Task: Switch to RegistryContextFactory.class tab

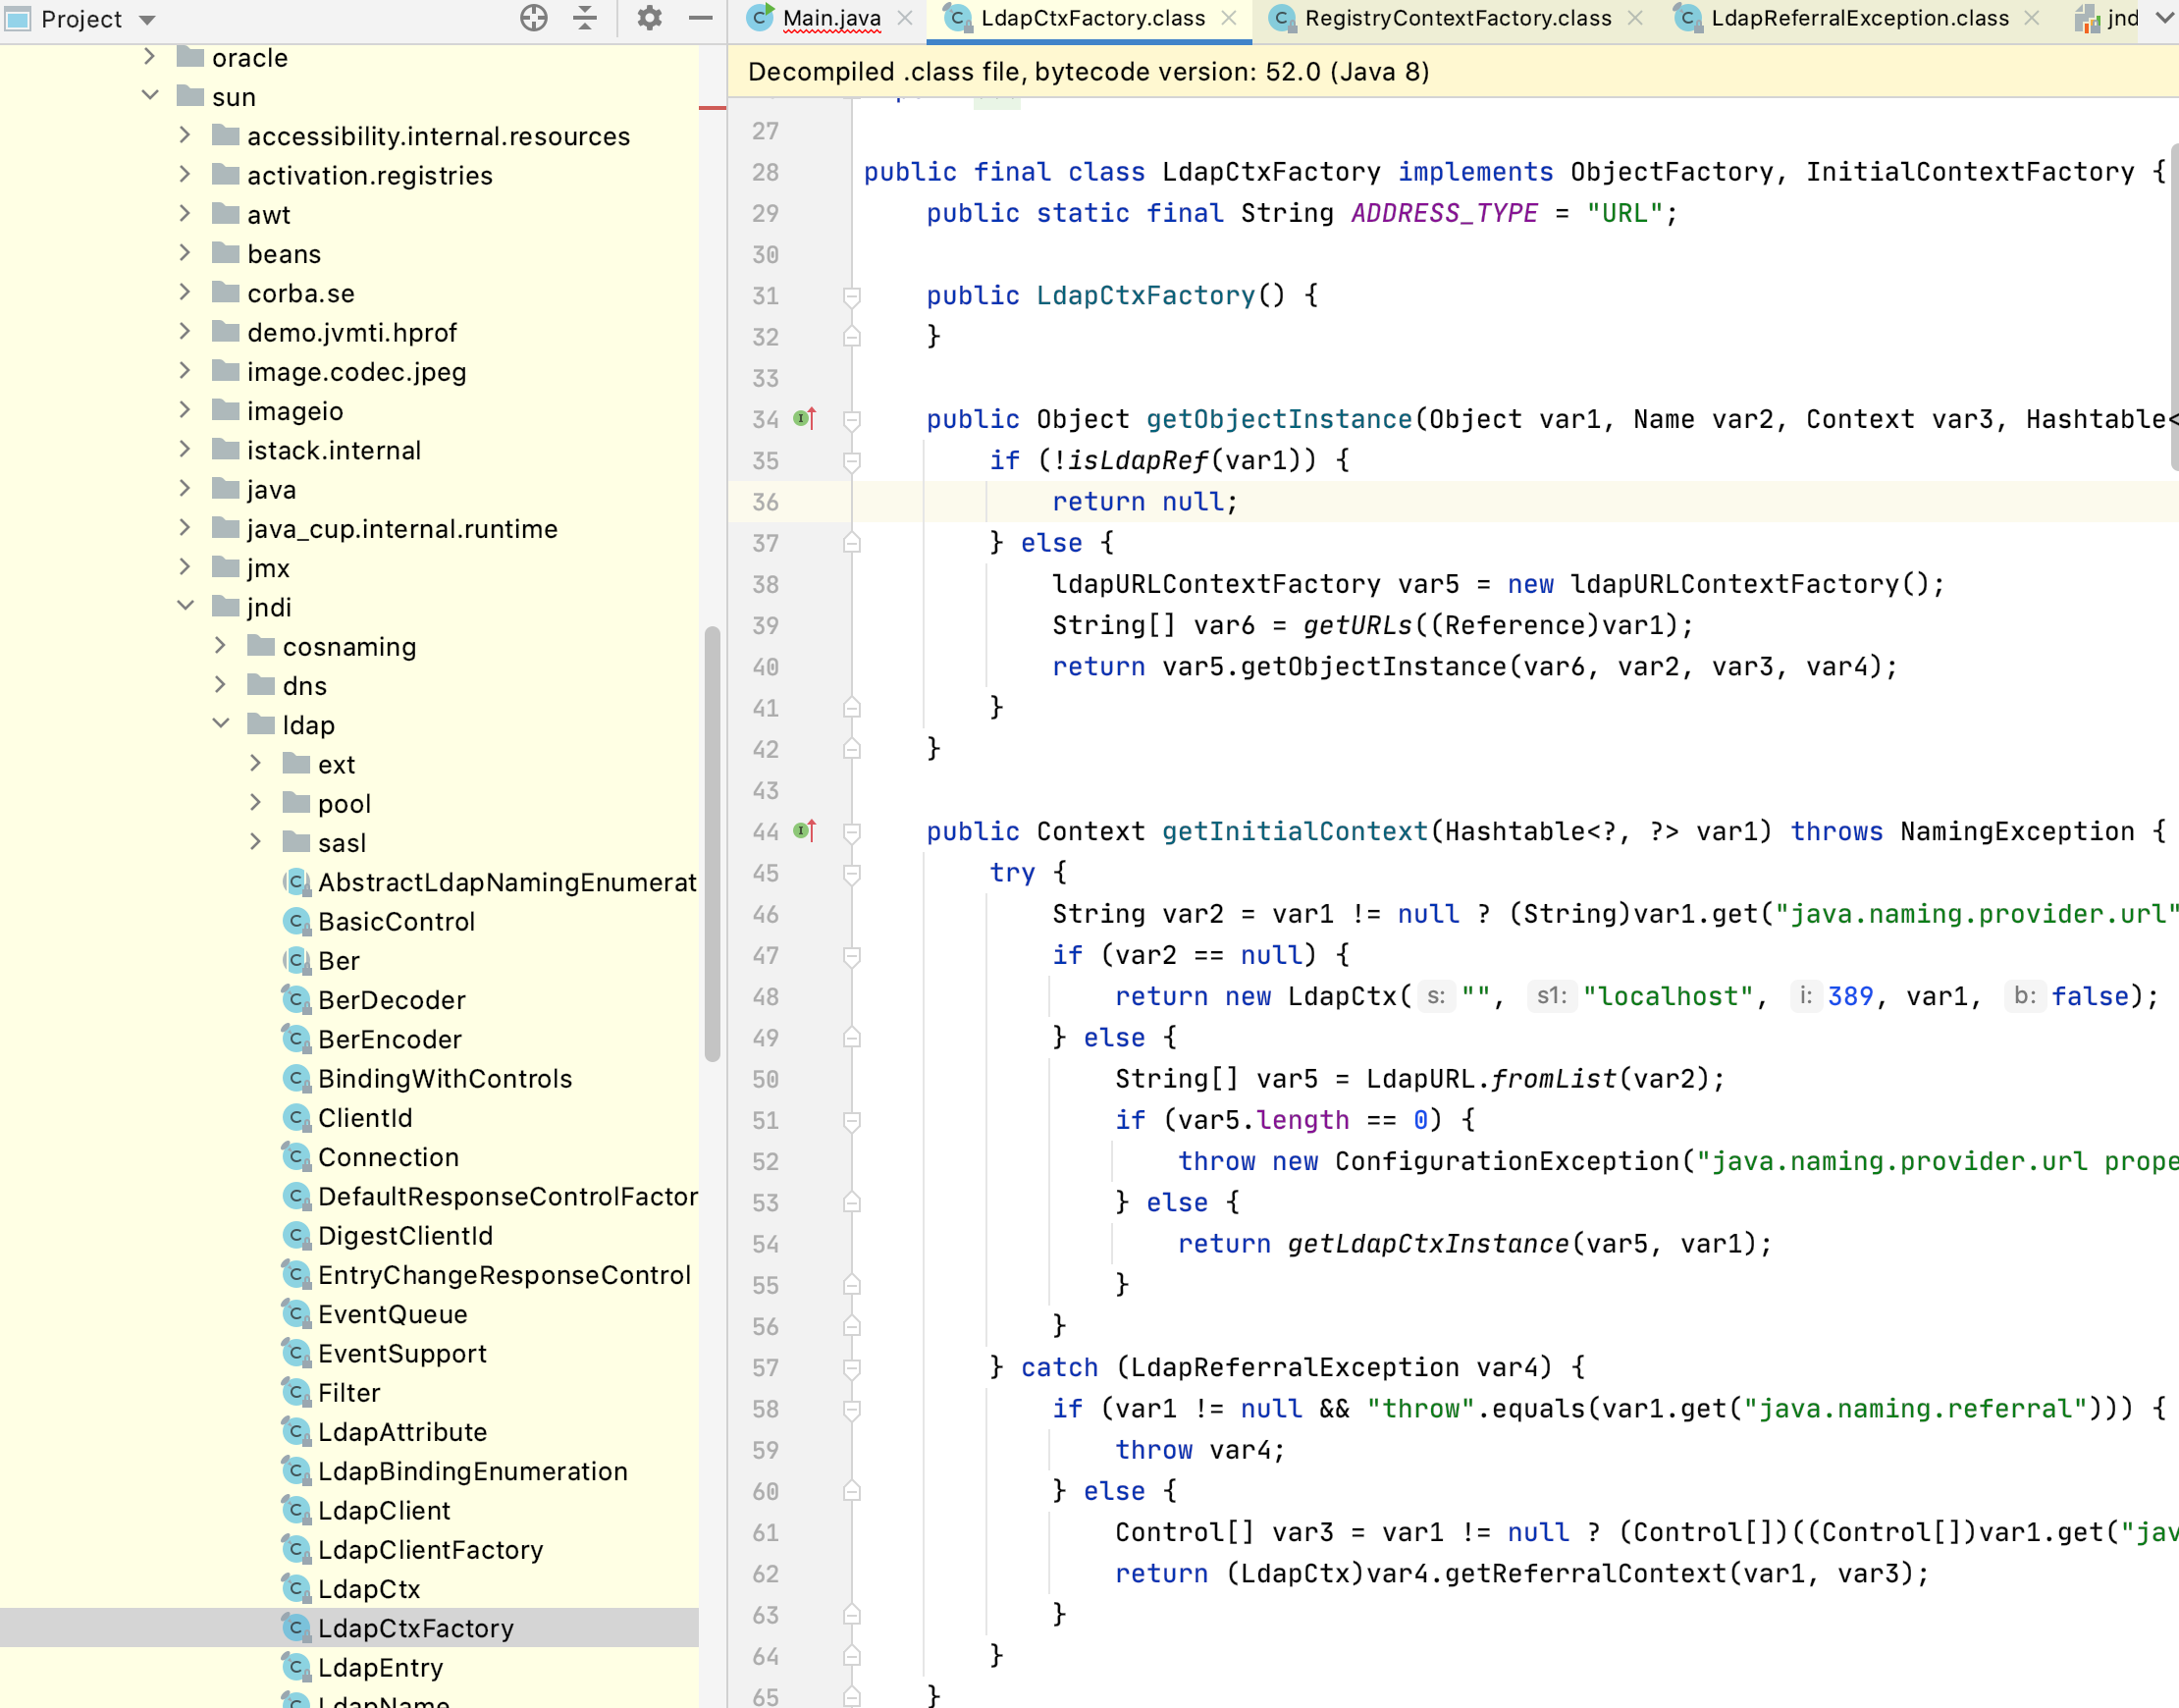Action: 1457,18
